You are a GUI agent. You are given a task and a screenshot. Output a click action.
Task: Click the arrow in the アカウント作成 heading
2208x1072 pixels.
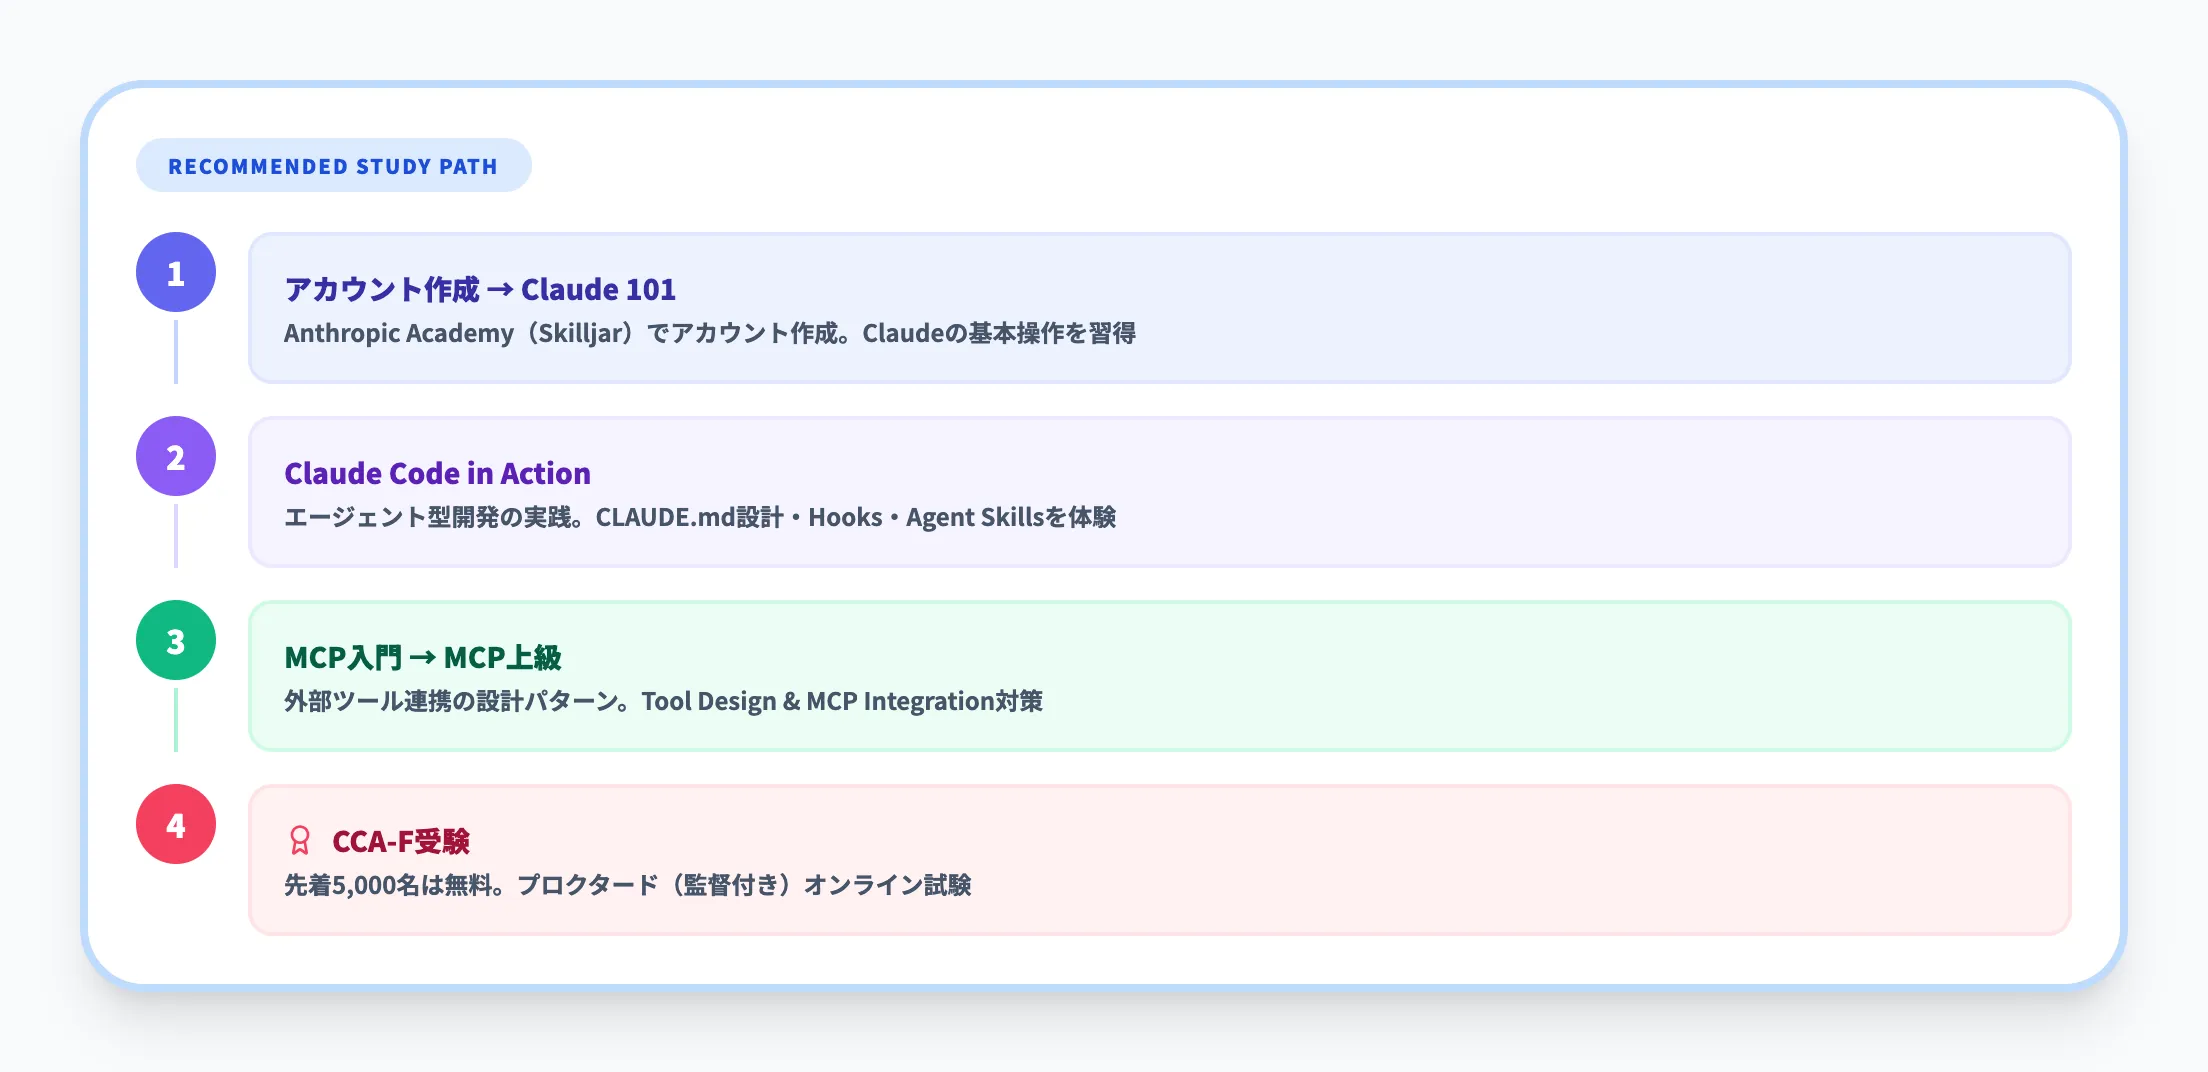pos(500,290)
